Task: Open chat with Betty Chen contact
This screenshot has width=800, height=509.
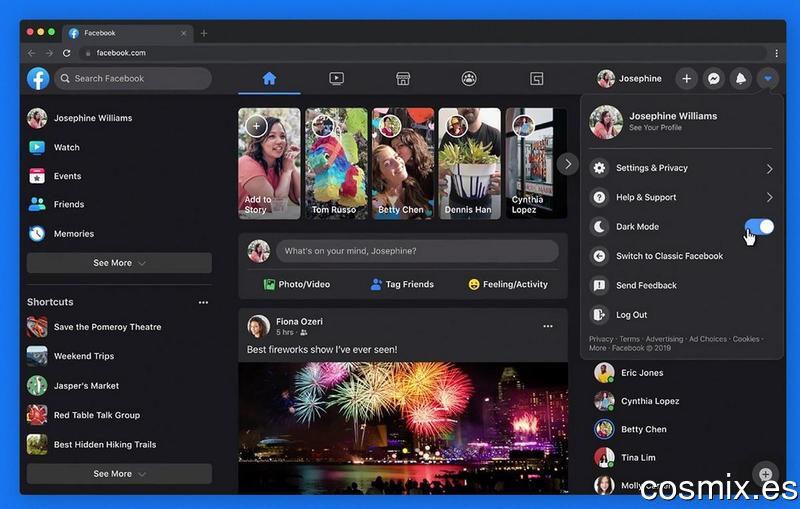Action: pos(631,429)
